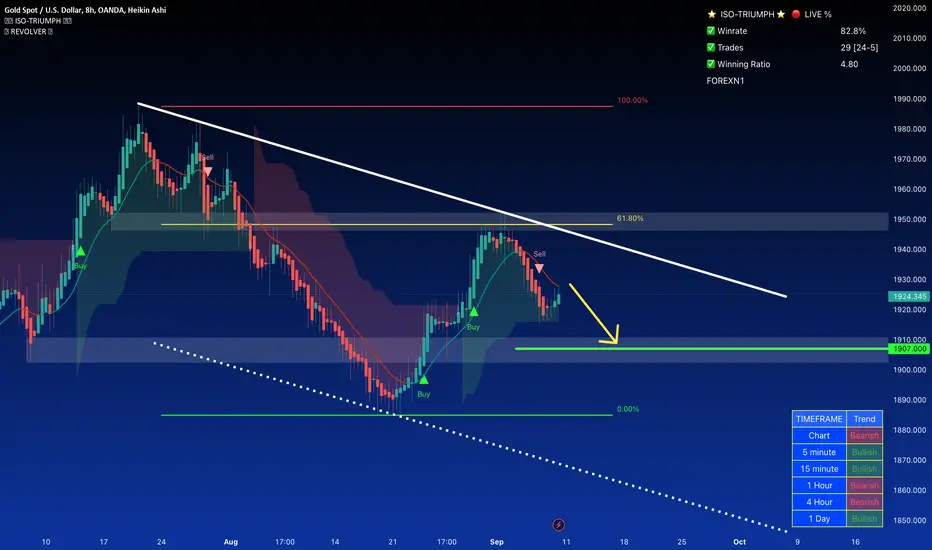This screenshot has height=550, width=932.
Task: Click the green 1907.000 price label
Action: coord(909,349)
